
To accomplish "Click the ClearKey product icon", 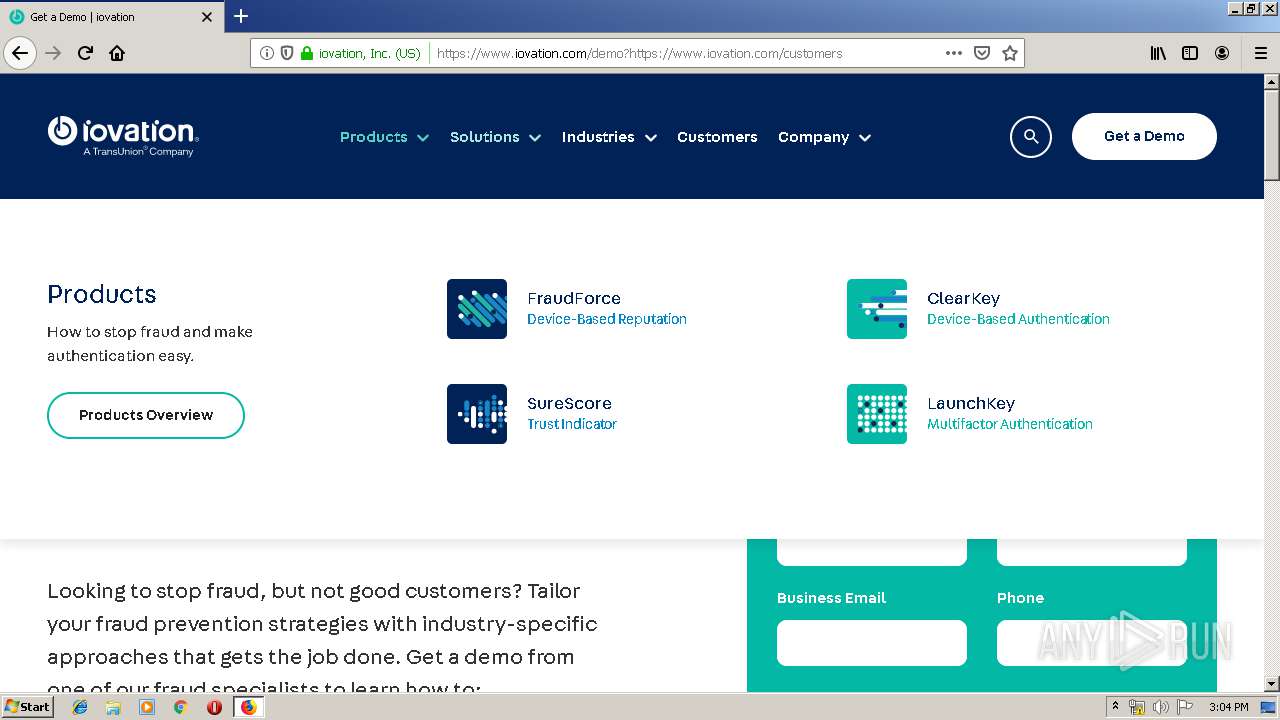I will point(877,309).
